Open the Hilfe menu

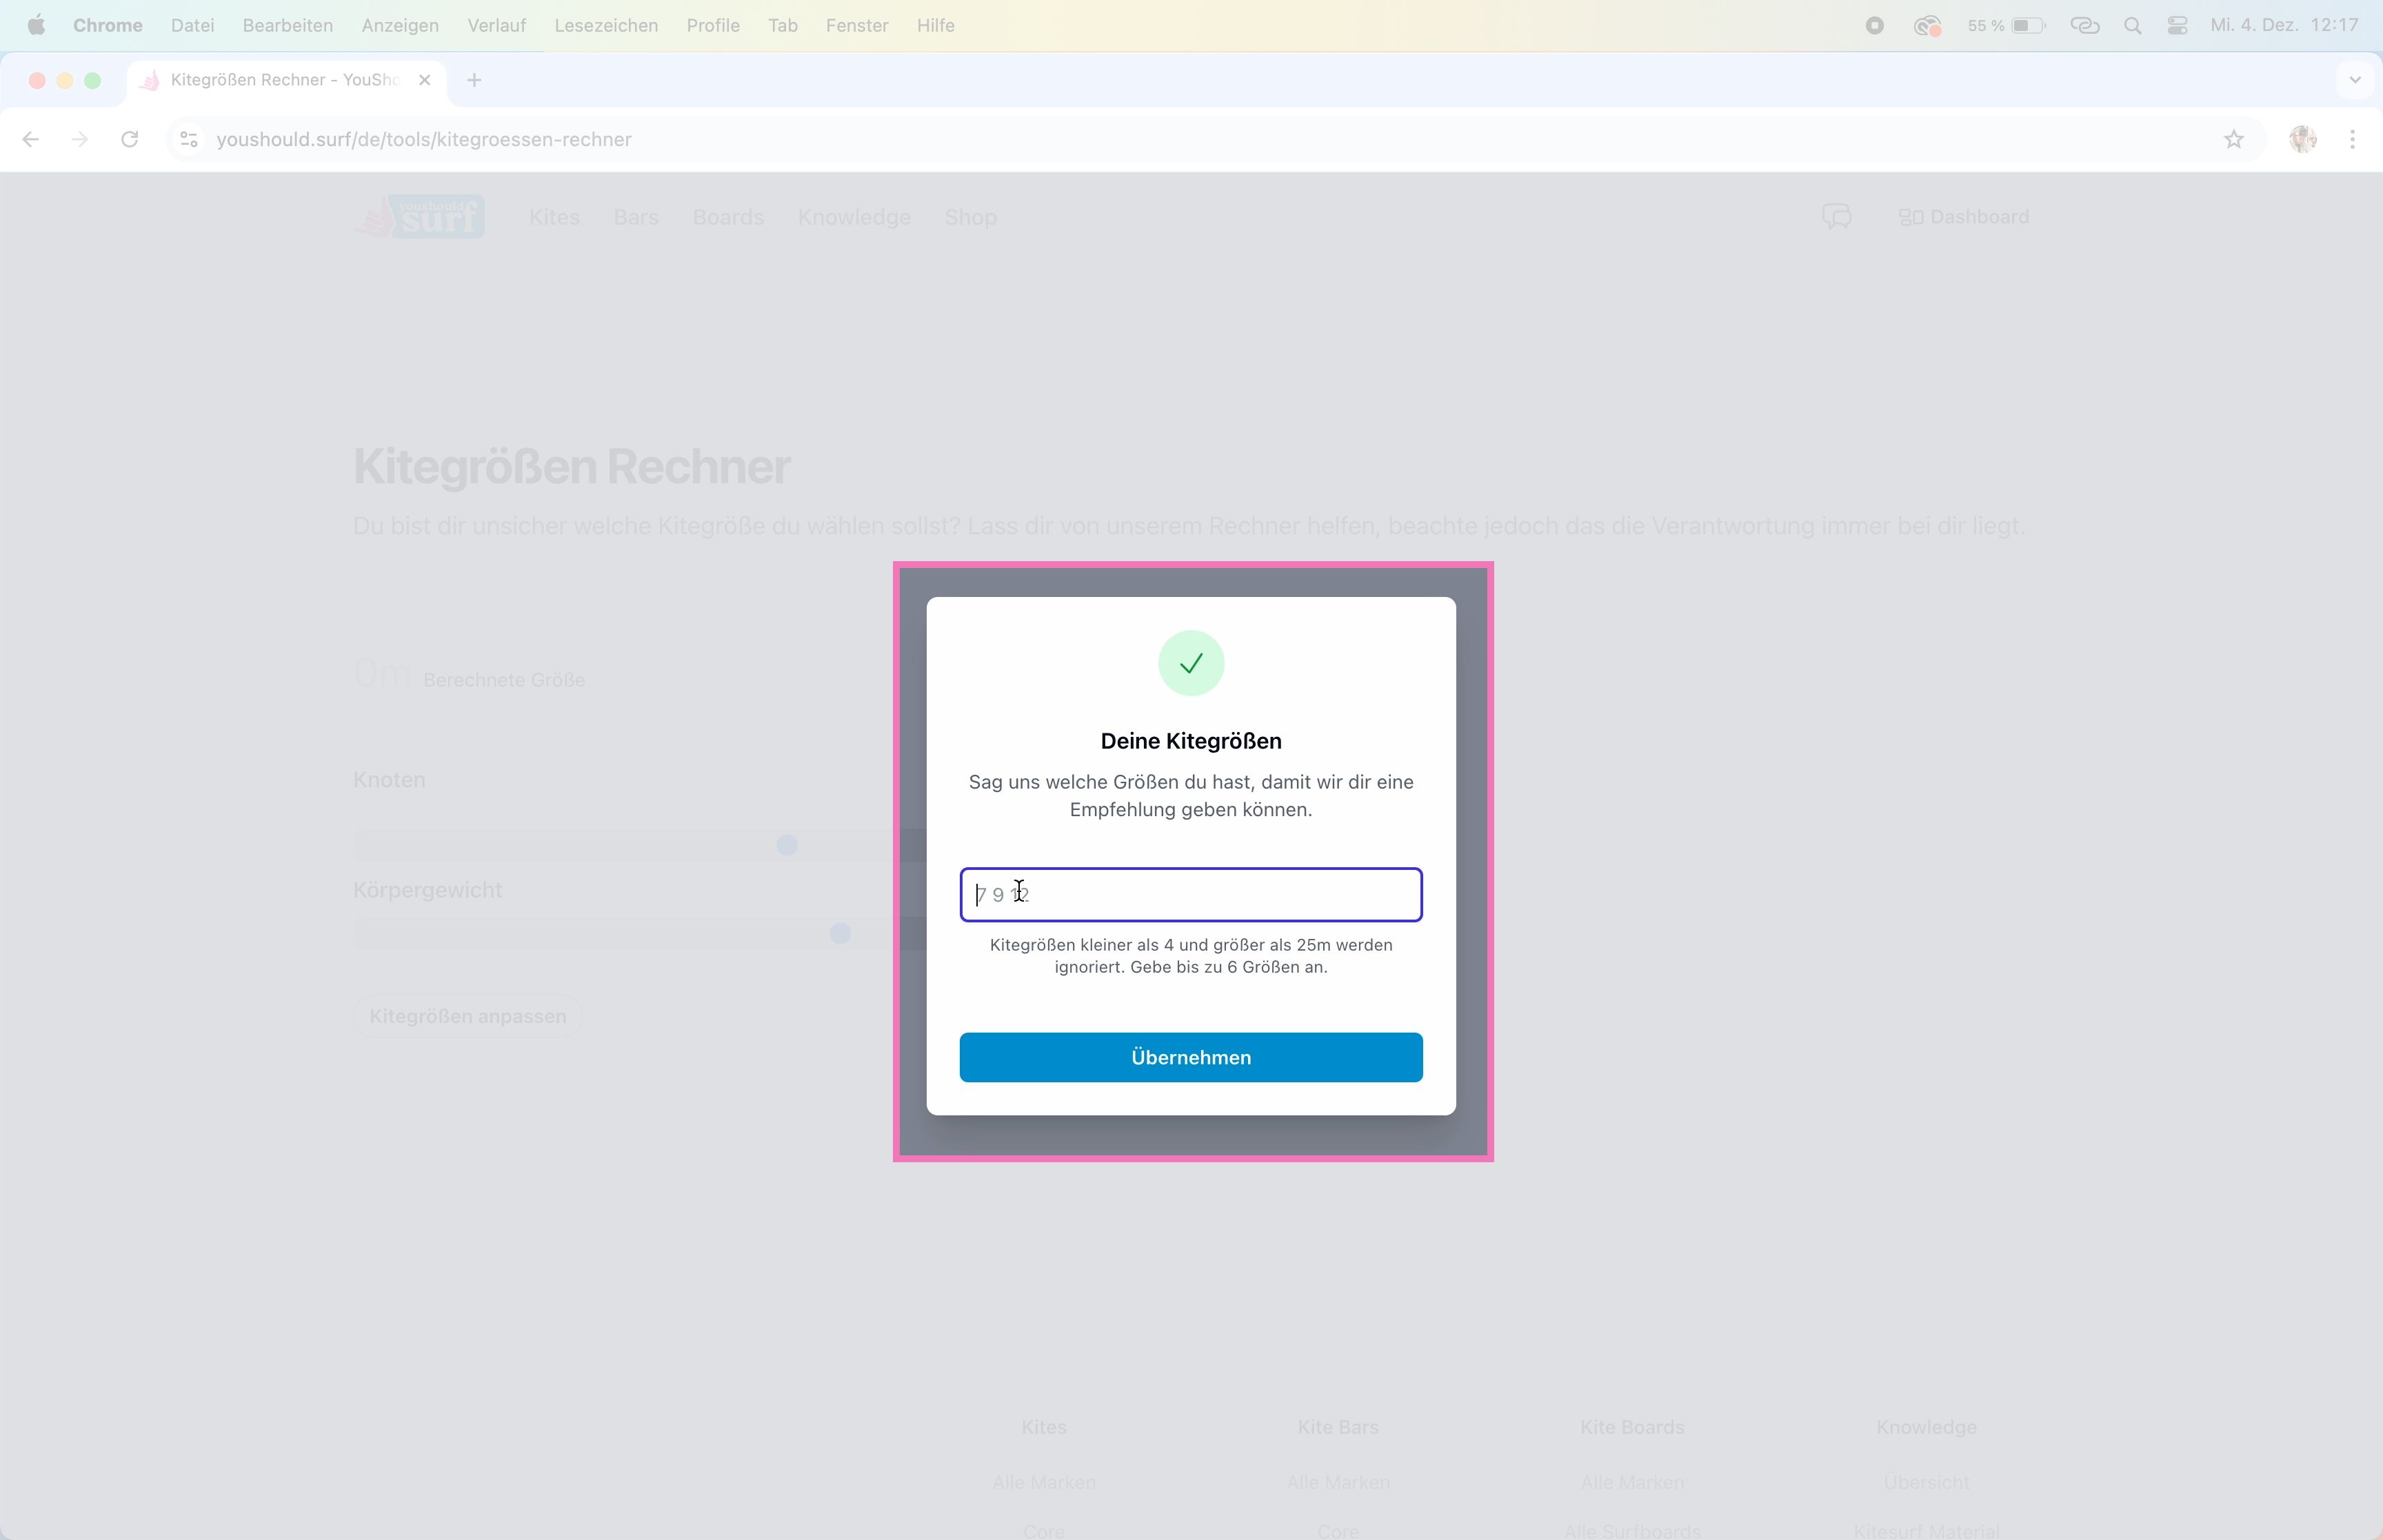[936, 25]
